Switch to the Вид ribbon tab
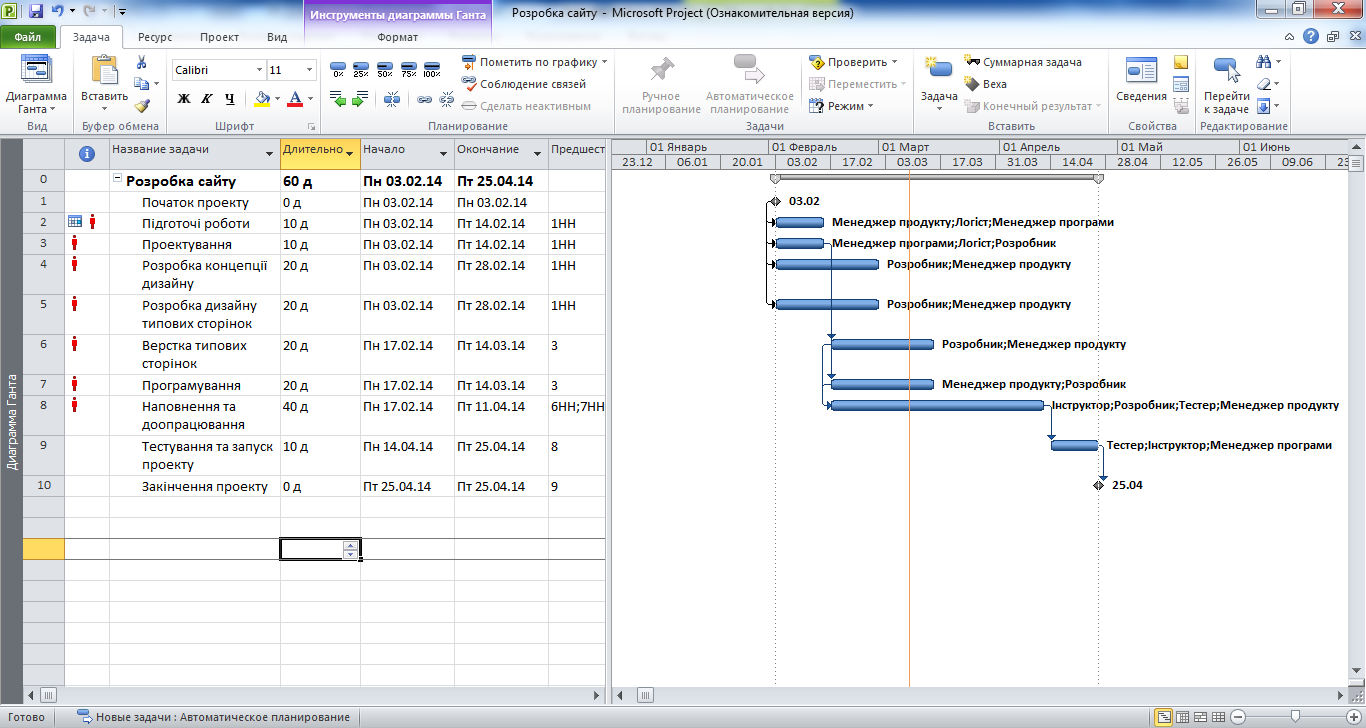 coord(277,37)
